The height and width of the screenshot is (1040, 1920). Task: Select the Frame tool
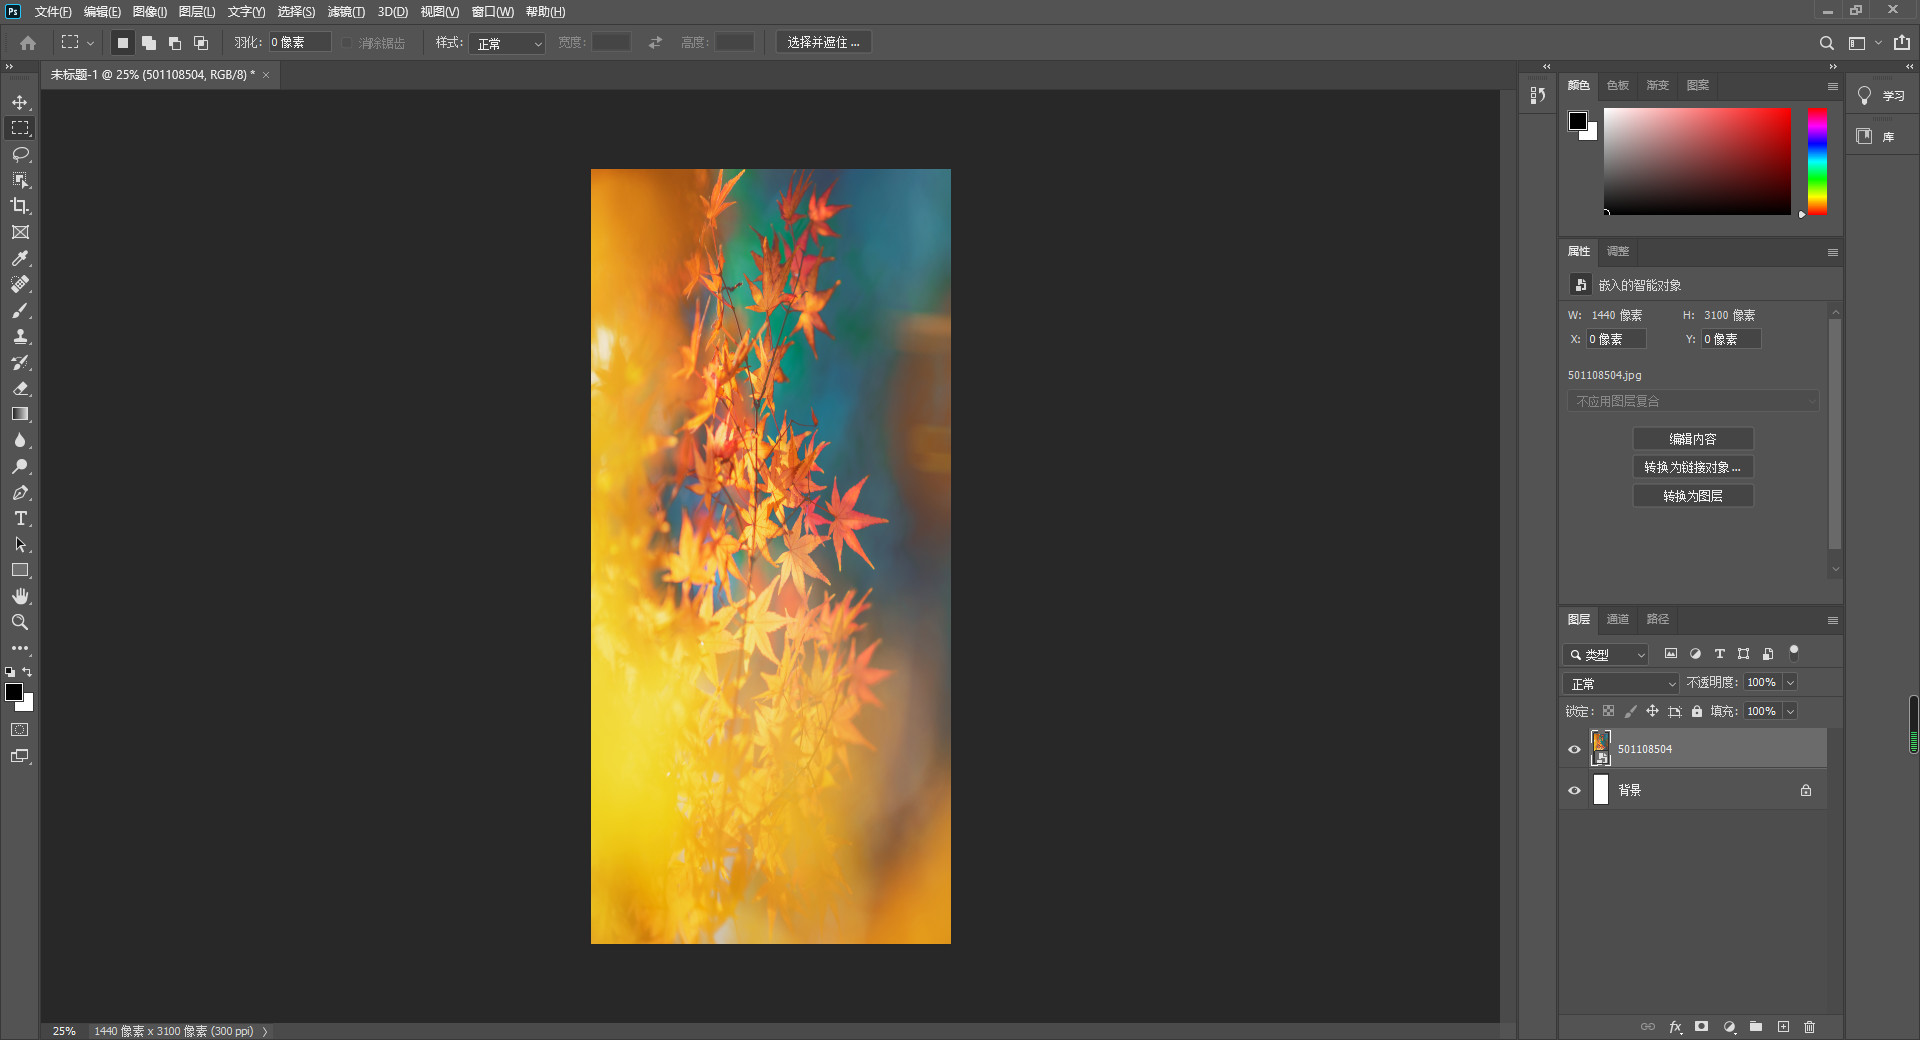[20, 232]
